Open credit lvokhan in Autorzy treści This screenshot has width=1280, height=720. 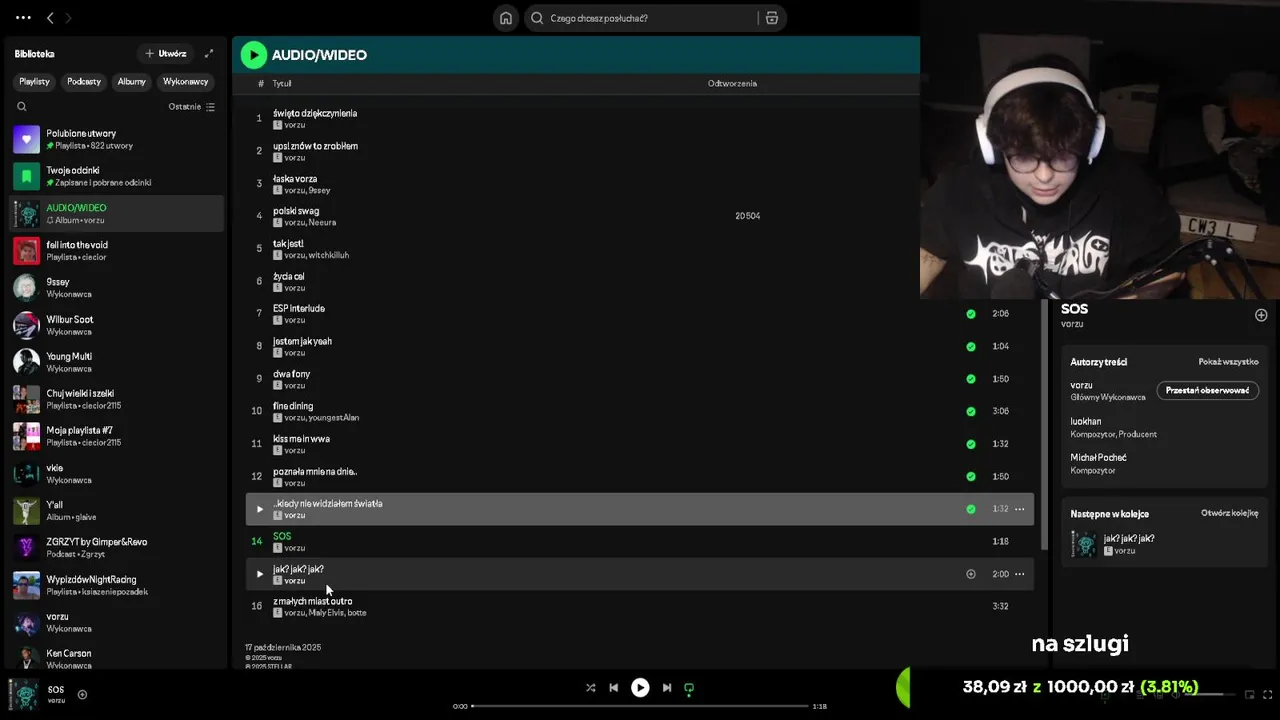click(x=1086, y=421)
